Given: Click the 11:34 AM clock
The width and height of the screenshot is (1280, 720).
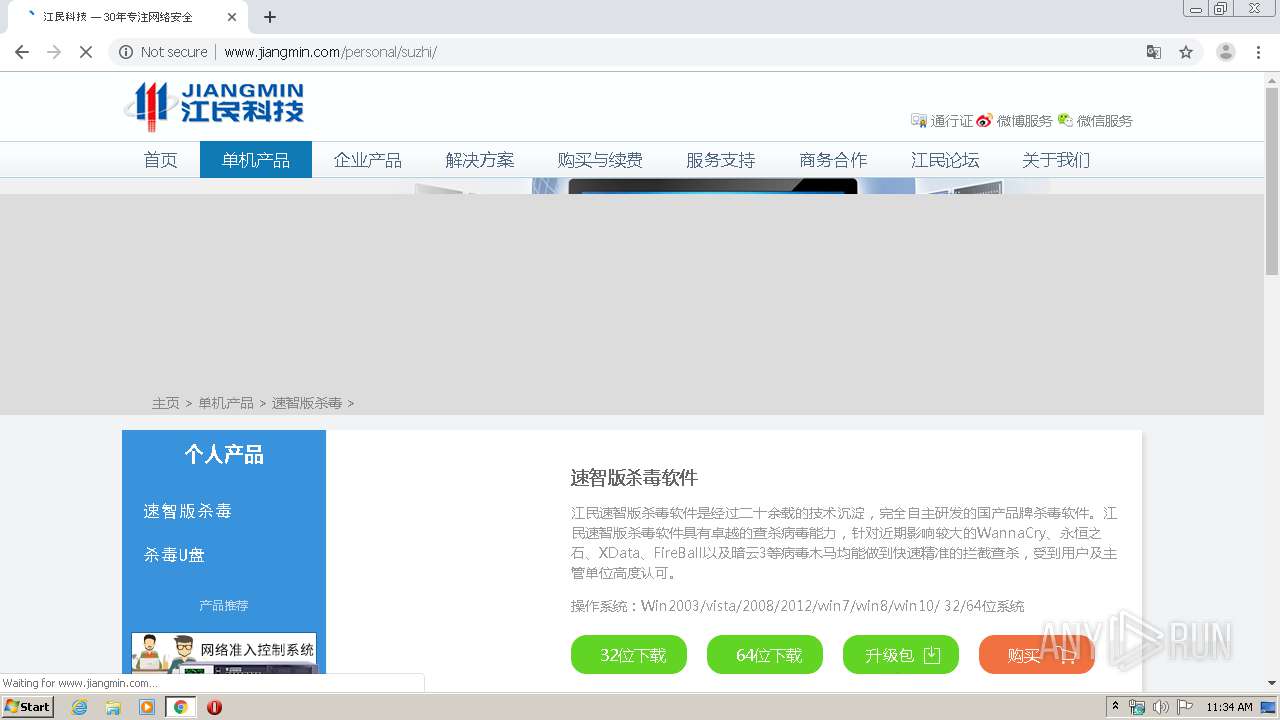Looking at the screenshot, I should tap(1229, 707).
